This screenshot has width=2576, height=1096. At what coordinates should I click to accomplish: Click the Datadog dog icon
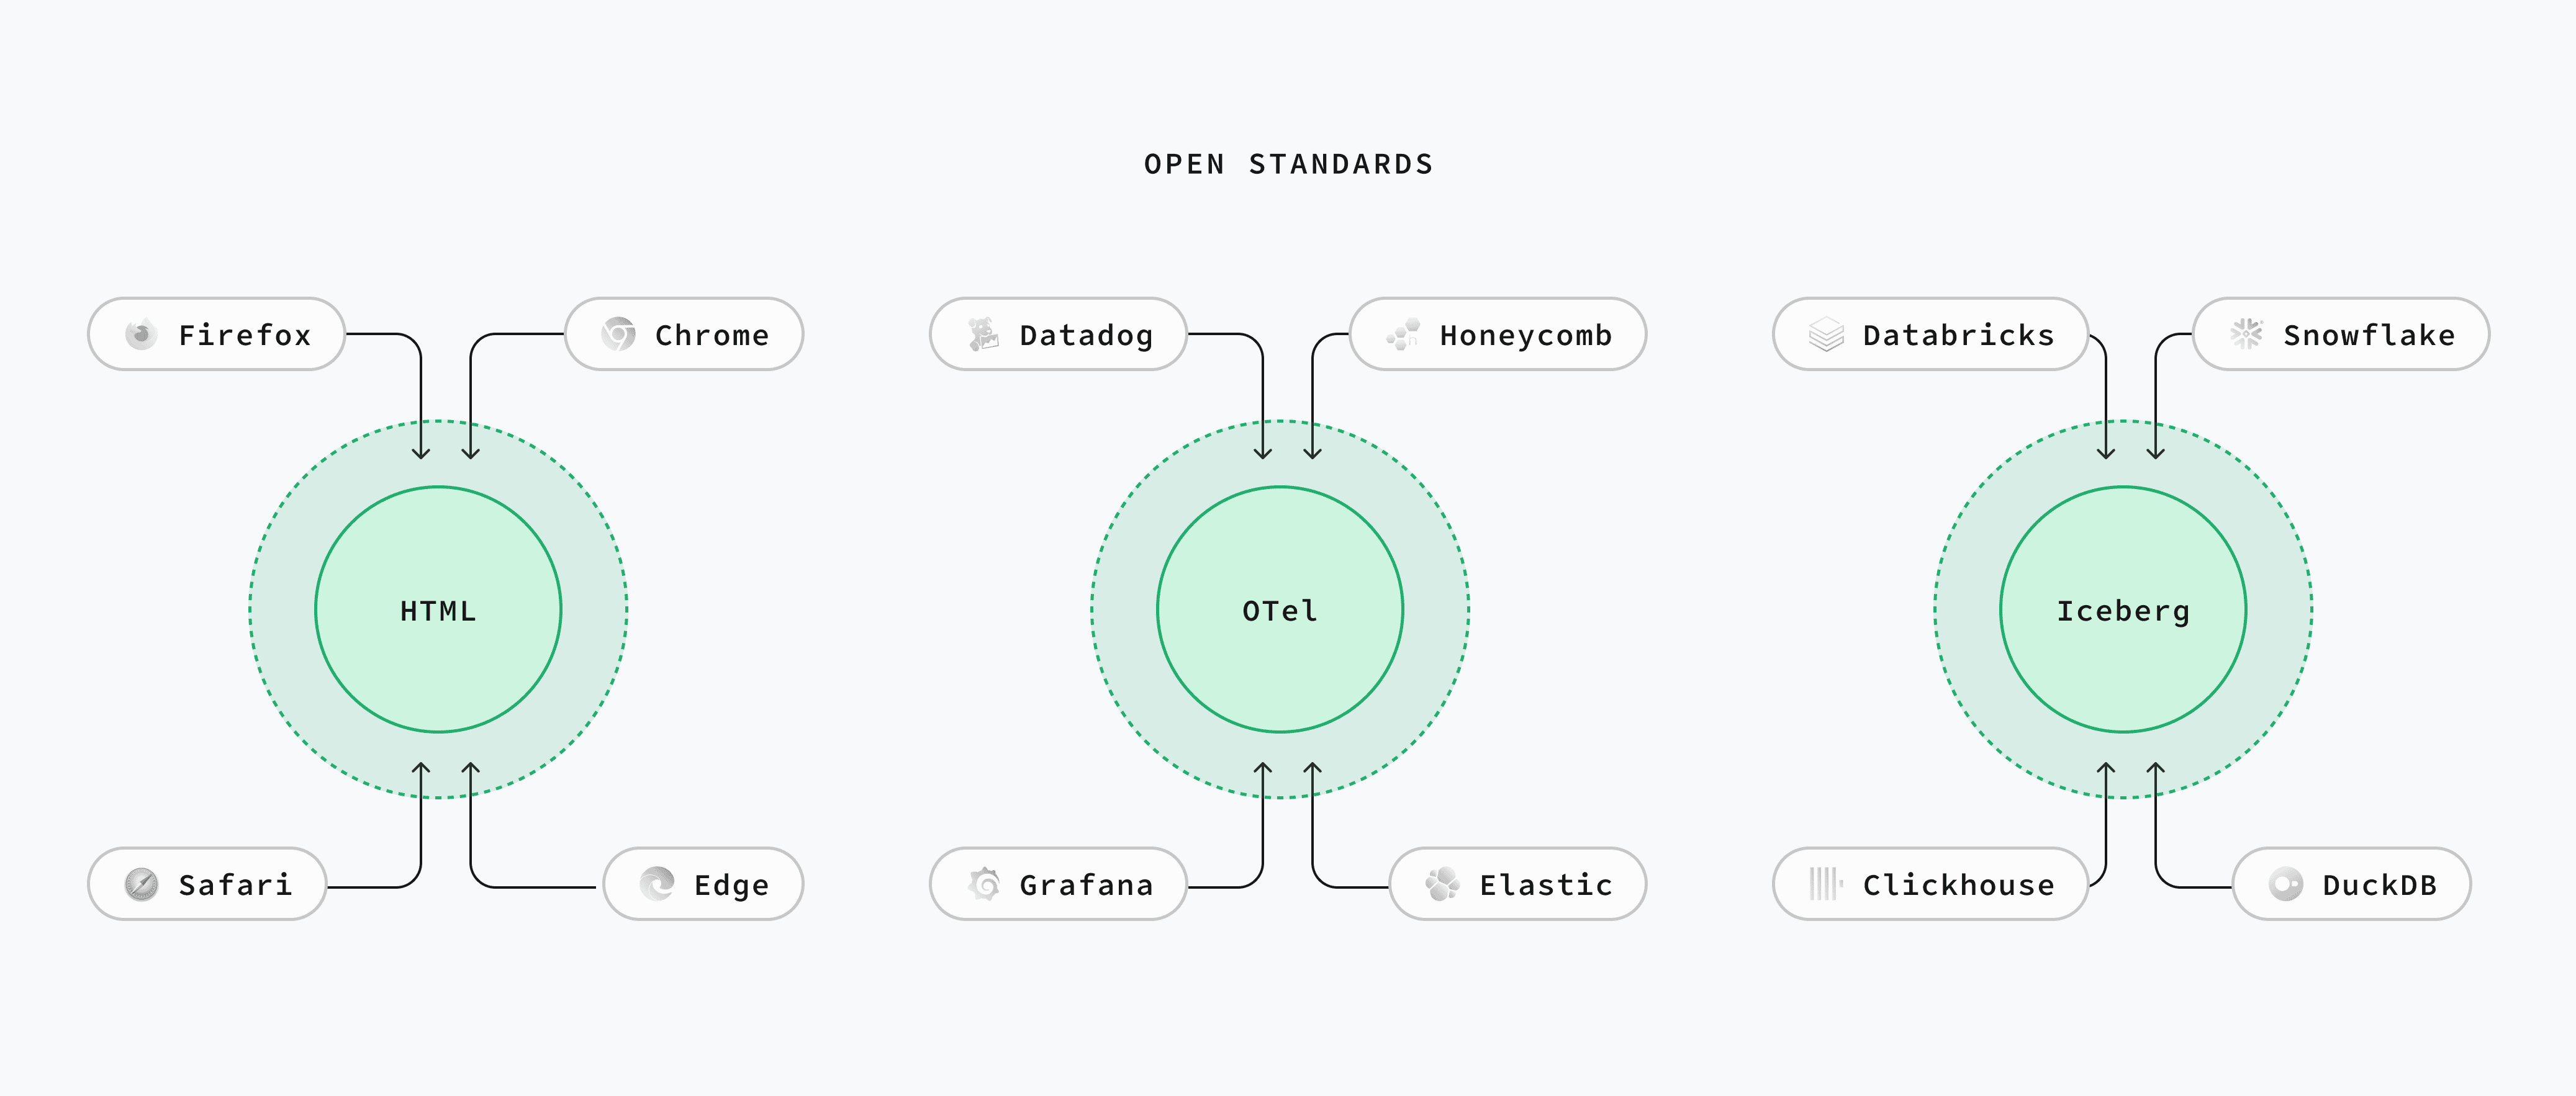983,334
